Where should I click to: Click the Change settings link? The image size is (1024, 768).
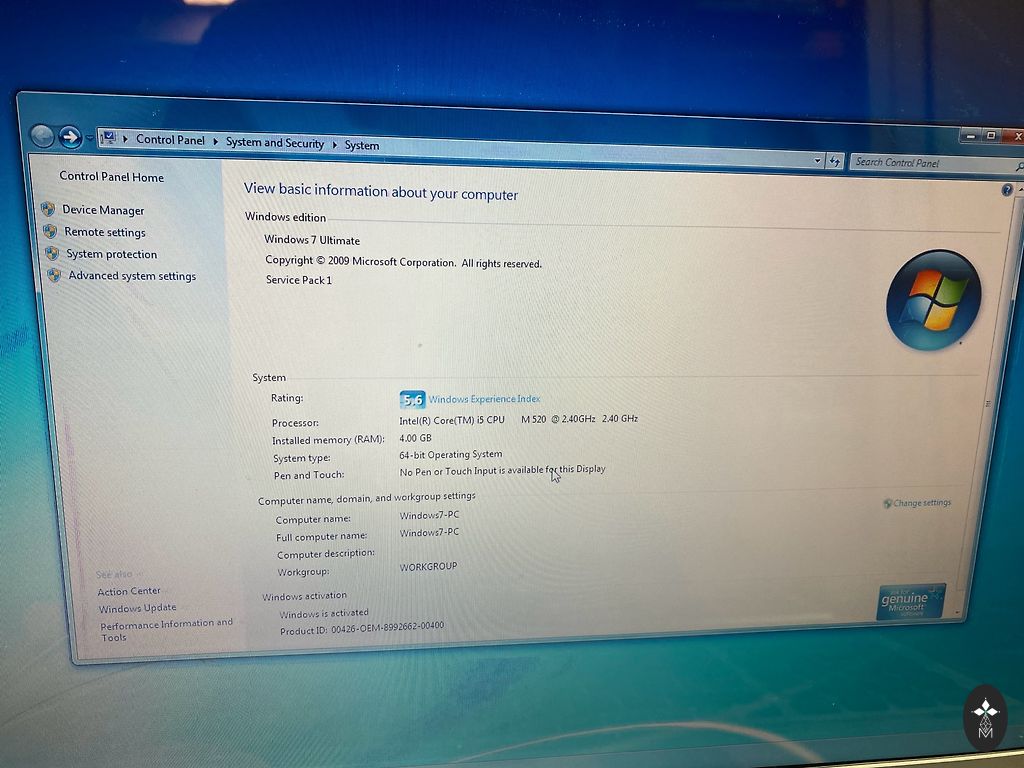coord(922,503)
